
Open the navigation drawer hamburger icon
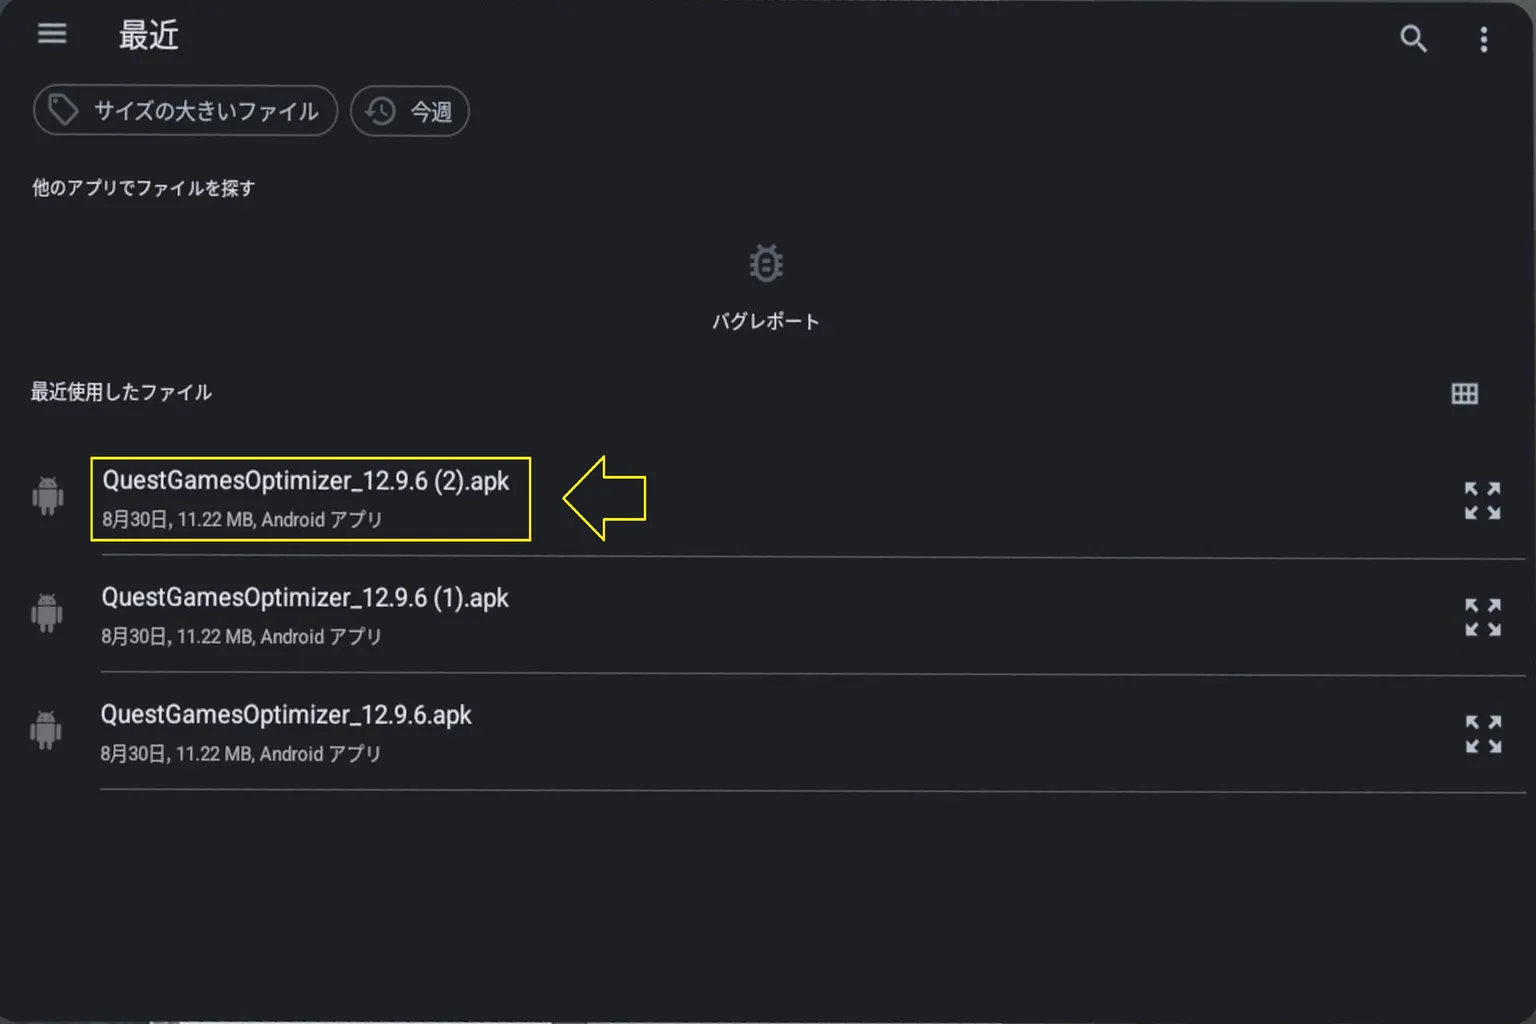(51, 33)
